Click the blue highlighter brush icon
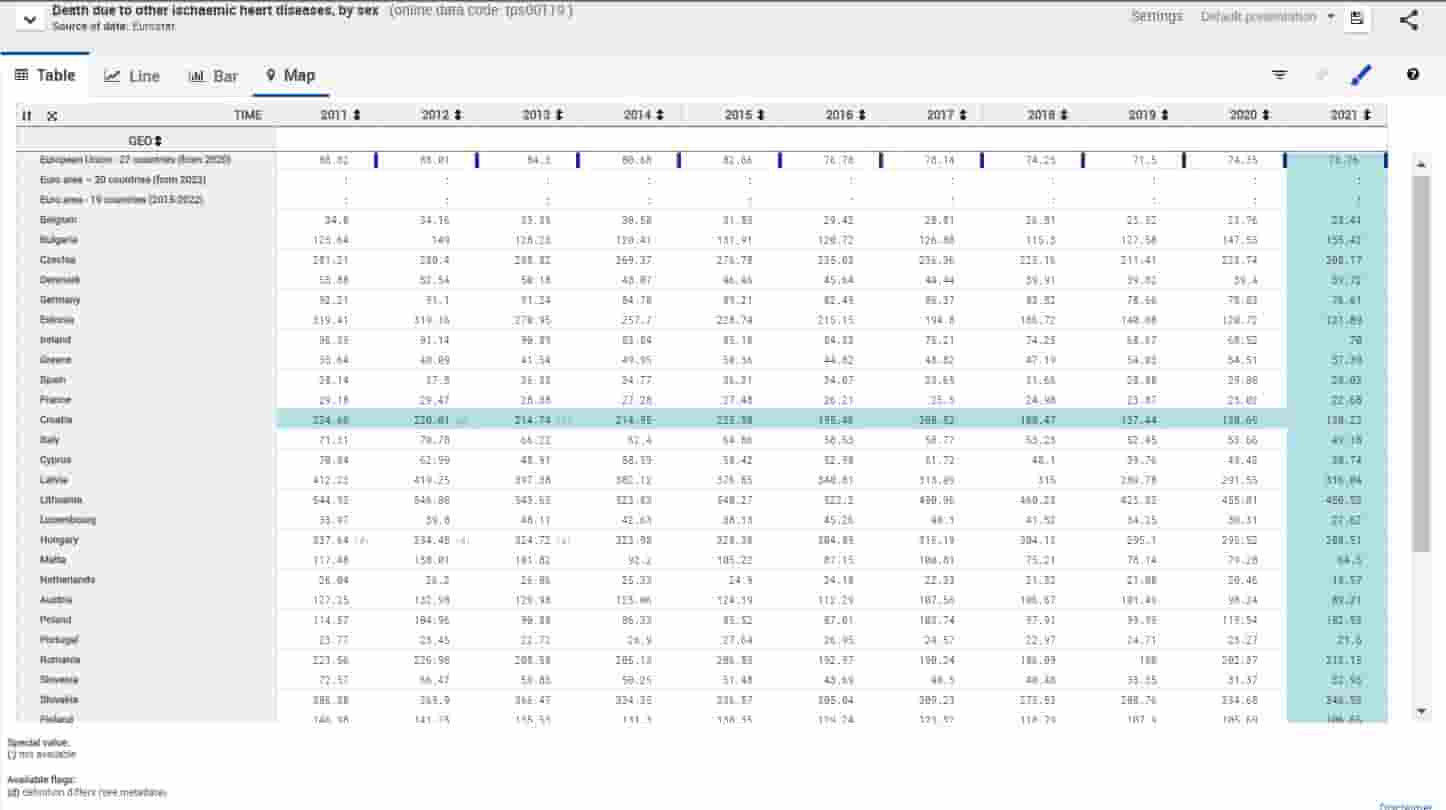The width and height of the screenshot is (1446, 810). (1361, 75)
